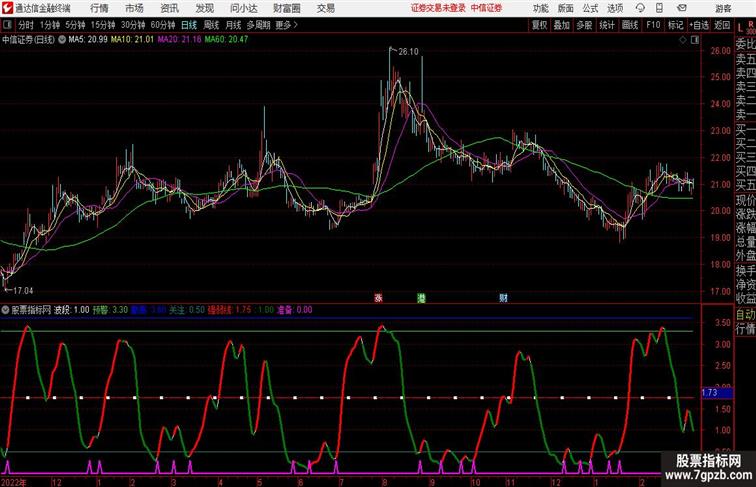756x487 pixels.
Task: Open the 功能 menu
Action: [540, 8]
